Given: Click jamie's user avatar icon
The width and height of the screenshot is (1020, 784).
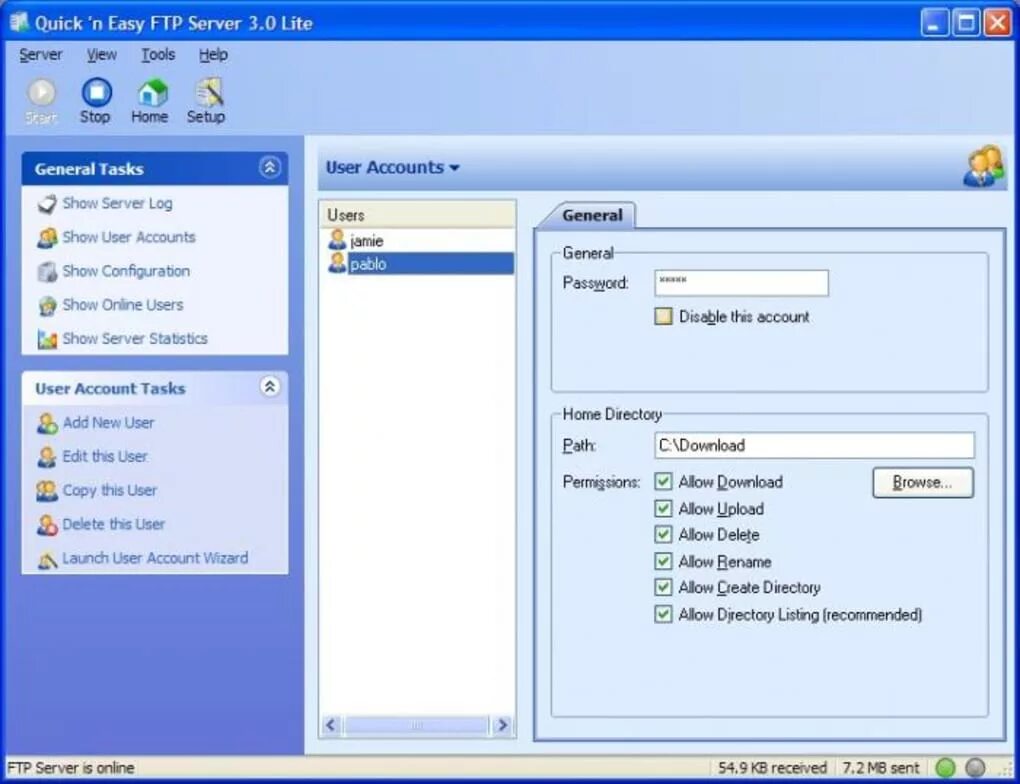Looking at the screenshot, I should (x=337, y=239).
